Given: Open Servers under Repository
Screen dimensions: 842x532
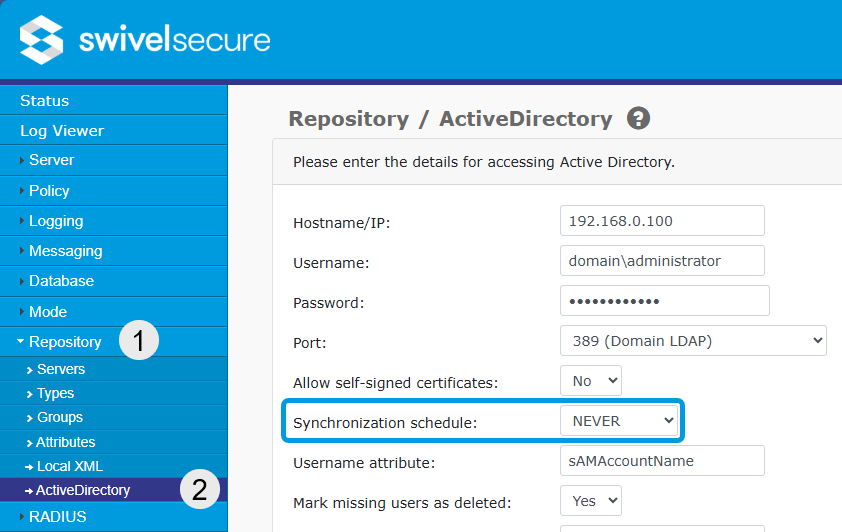Looking at the screenshot, I should (x=61, y=369).
